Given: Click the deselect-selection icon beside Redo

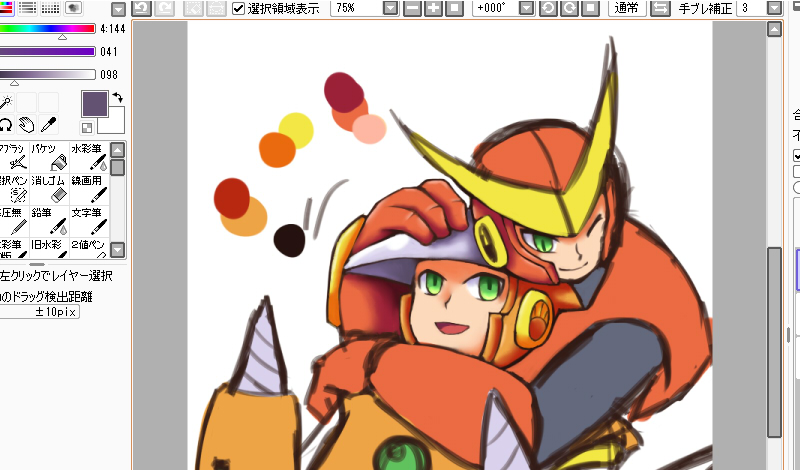Looking at the screenshot, I should [194, 8].
